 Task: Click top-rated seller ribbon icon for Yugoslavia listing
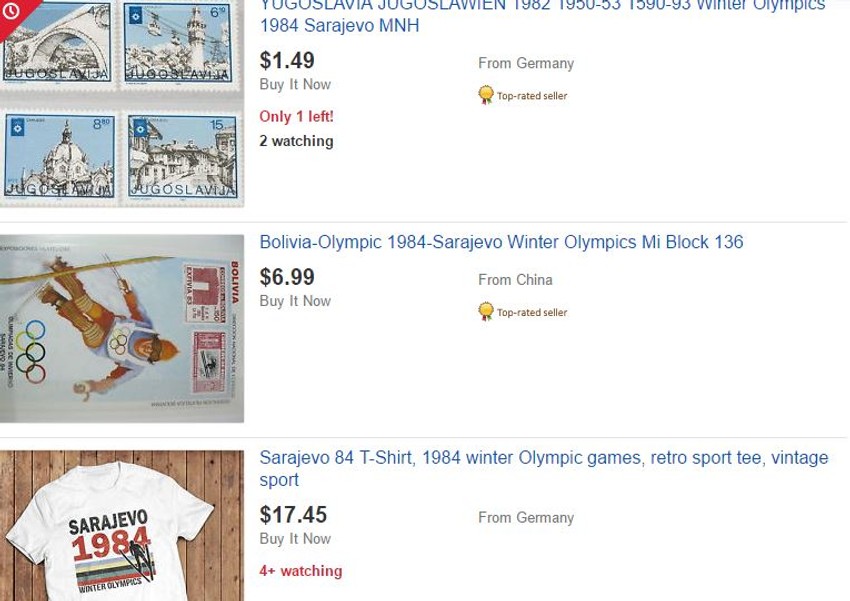coord(486,96)
